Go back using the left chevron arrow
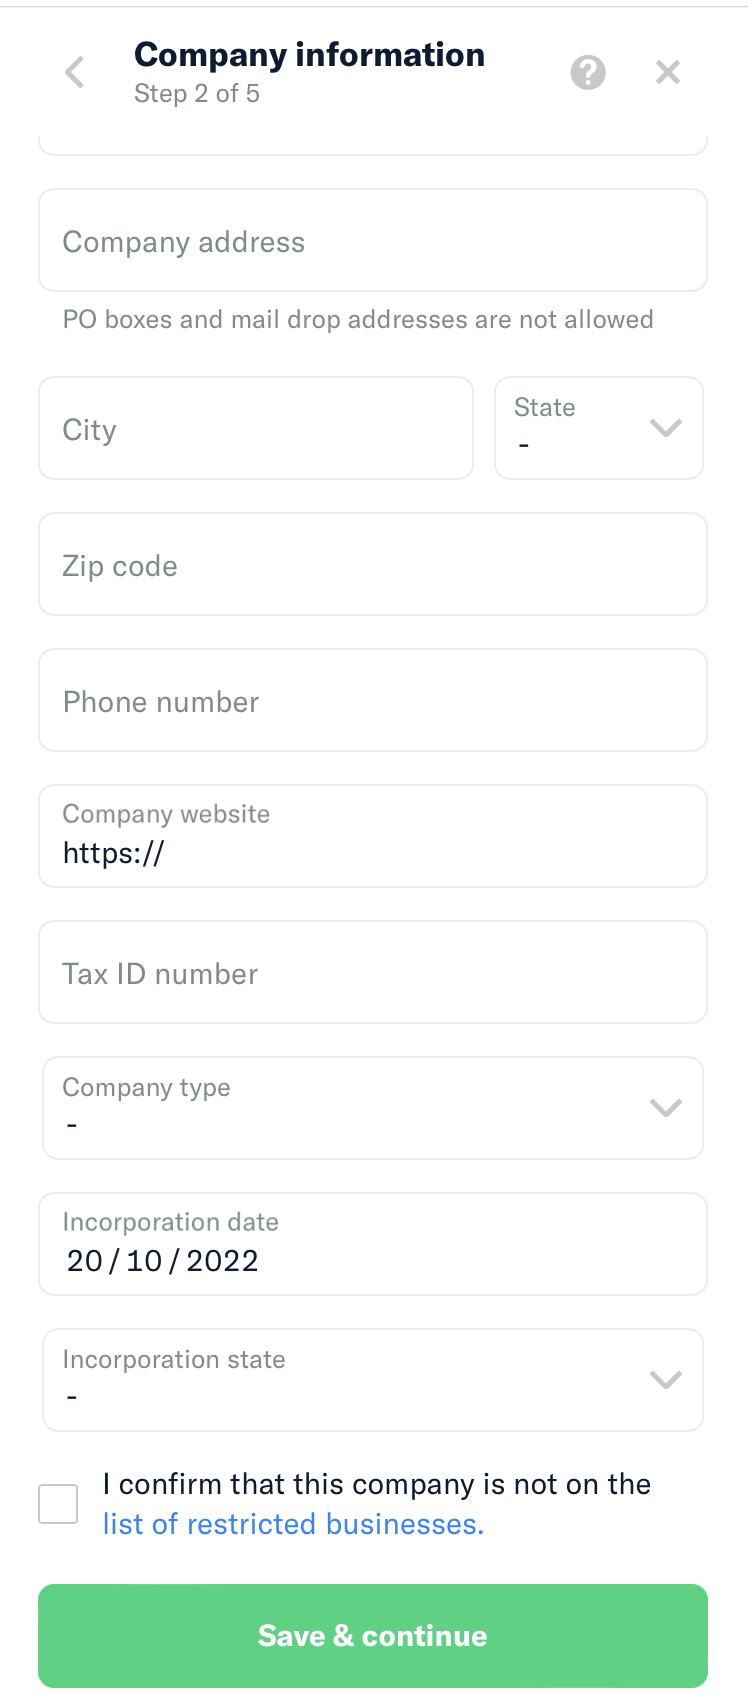 (x=74, y=72)
